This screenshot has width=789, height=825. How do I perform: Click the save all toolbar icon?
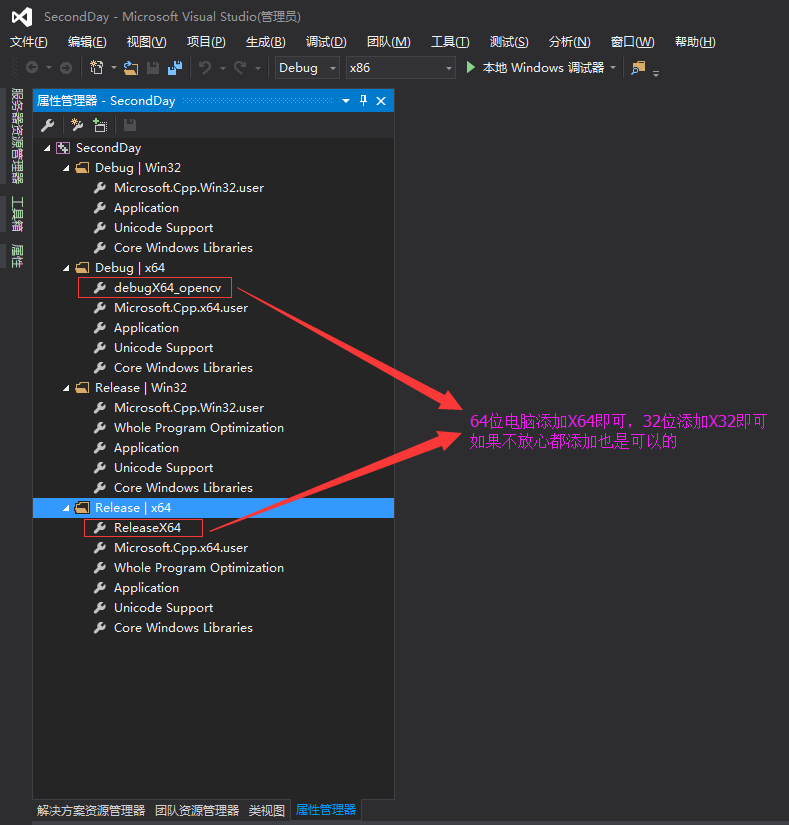point(175,68)
